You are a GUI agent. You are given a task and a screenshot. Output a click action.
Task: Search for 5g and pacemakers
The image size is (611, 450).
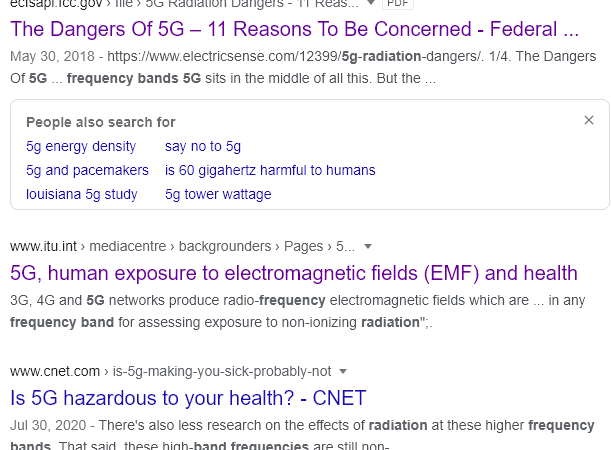[87, 170]
